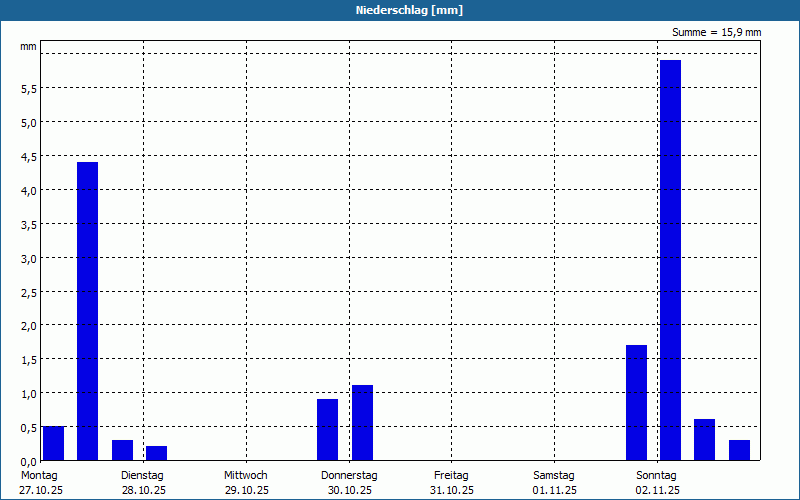Screen dimensions: 800x500
Task: Click the y-axis value '0,5'
Action: point(29,428)
